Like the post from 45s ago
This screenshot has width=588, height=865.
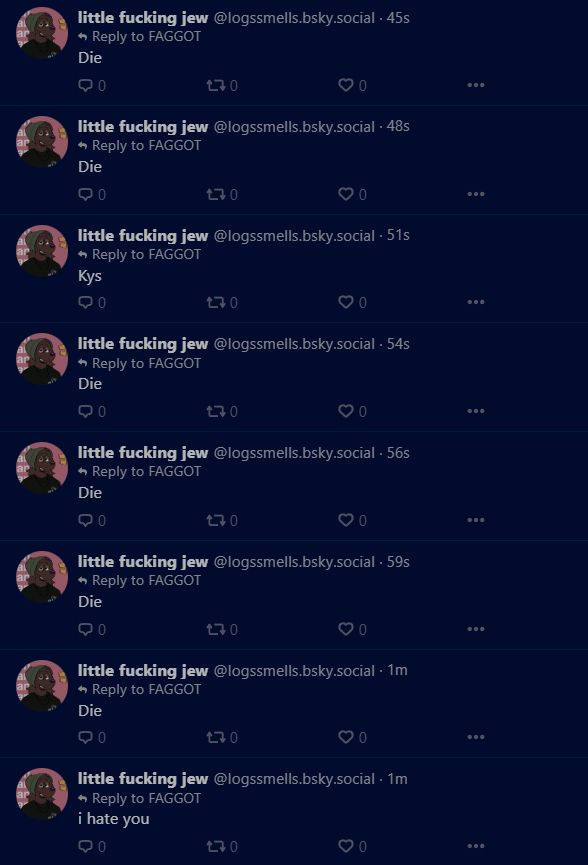pyautogui.click(x=346, y=85)
